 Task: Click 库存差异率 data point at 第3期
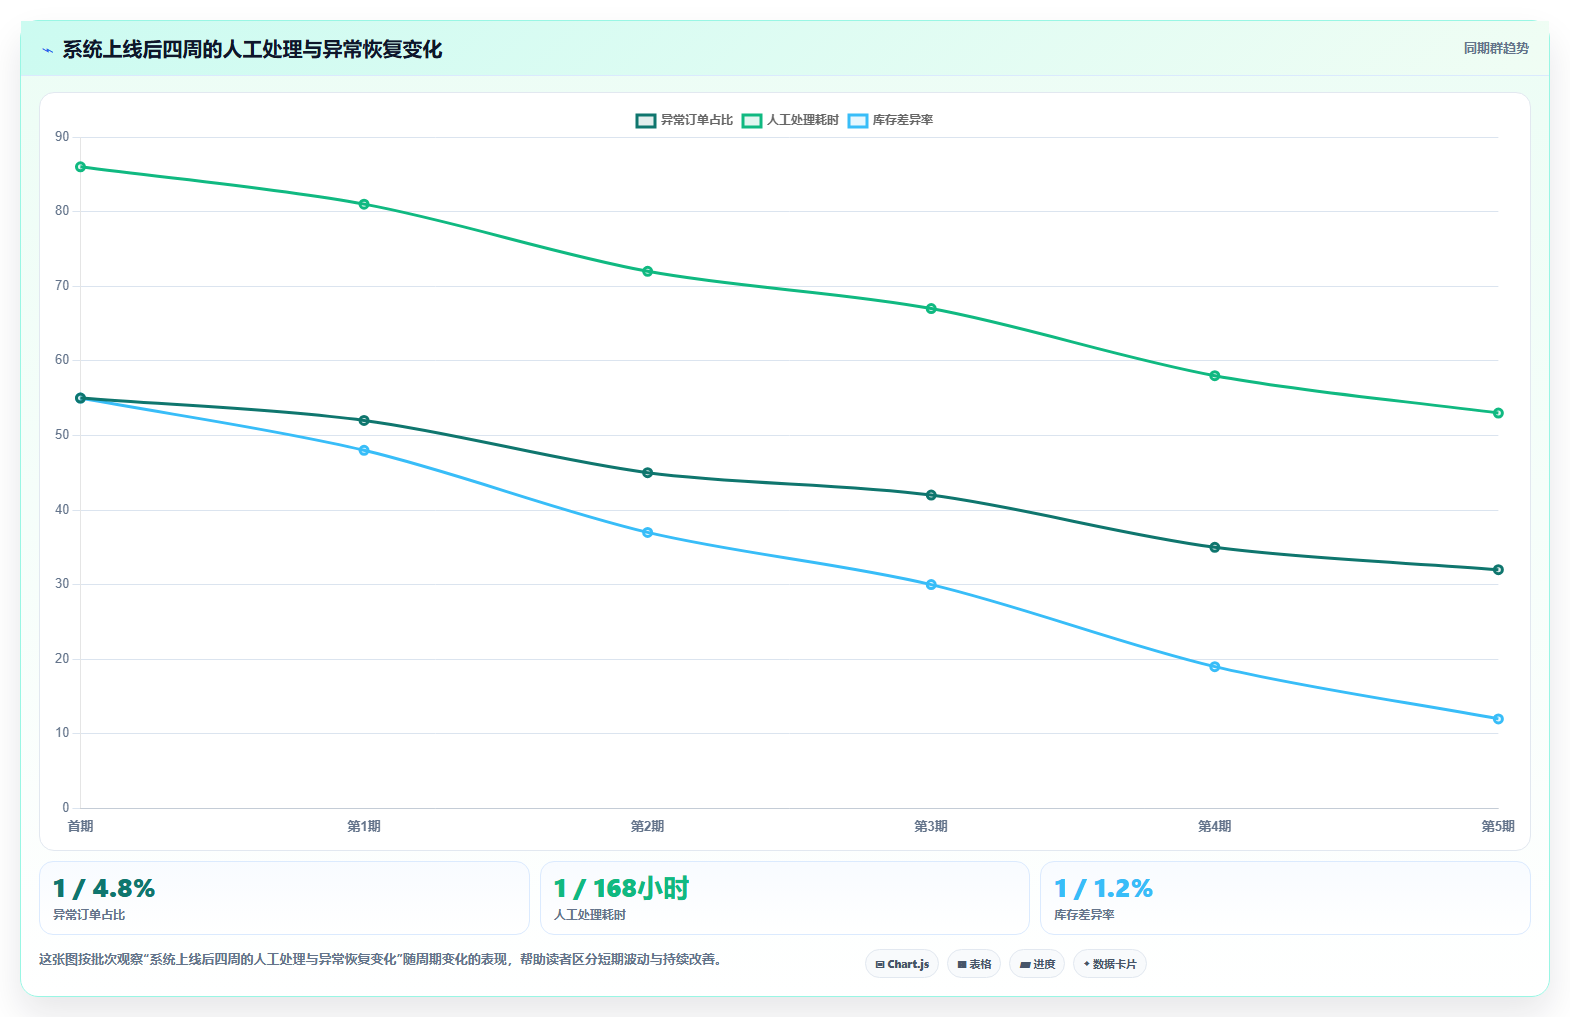931,585
